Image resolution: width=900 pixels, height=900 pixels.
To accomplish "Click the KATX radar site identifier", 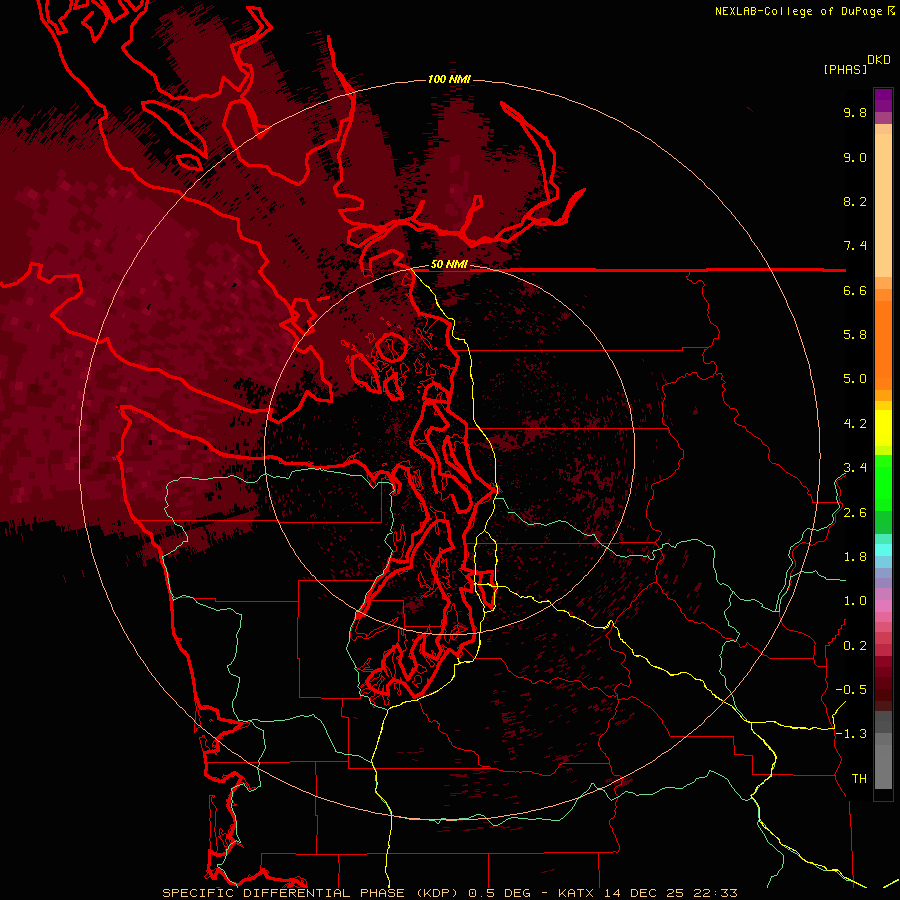I will pyautogui.click(x=577, y=893).
